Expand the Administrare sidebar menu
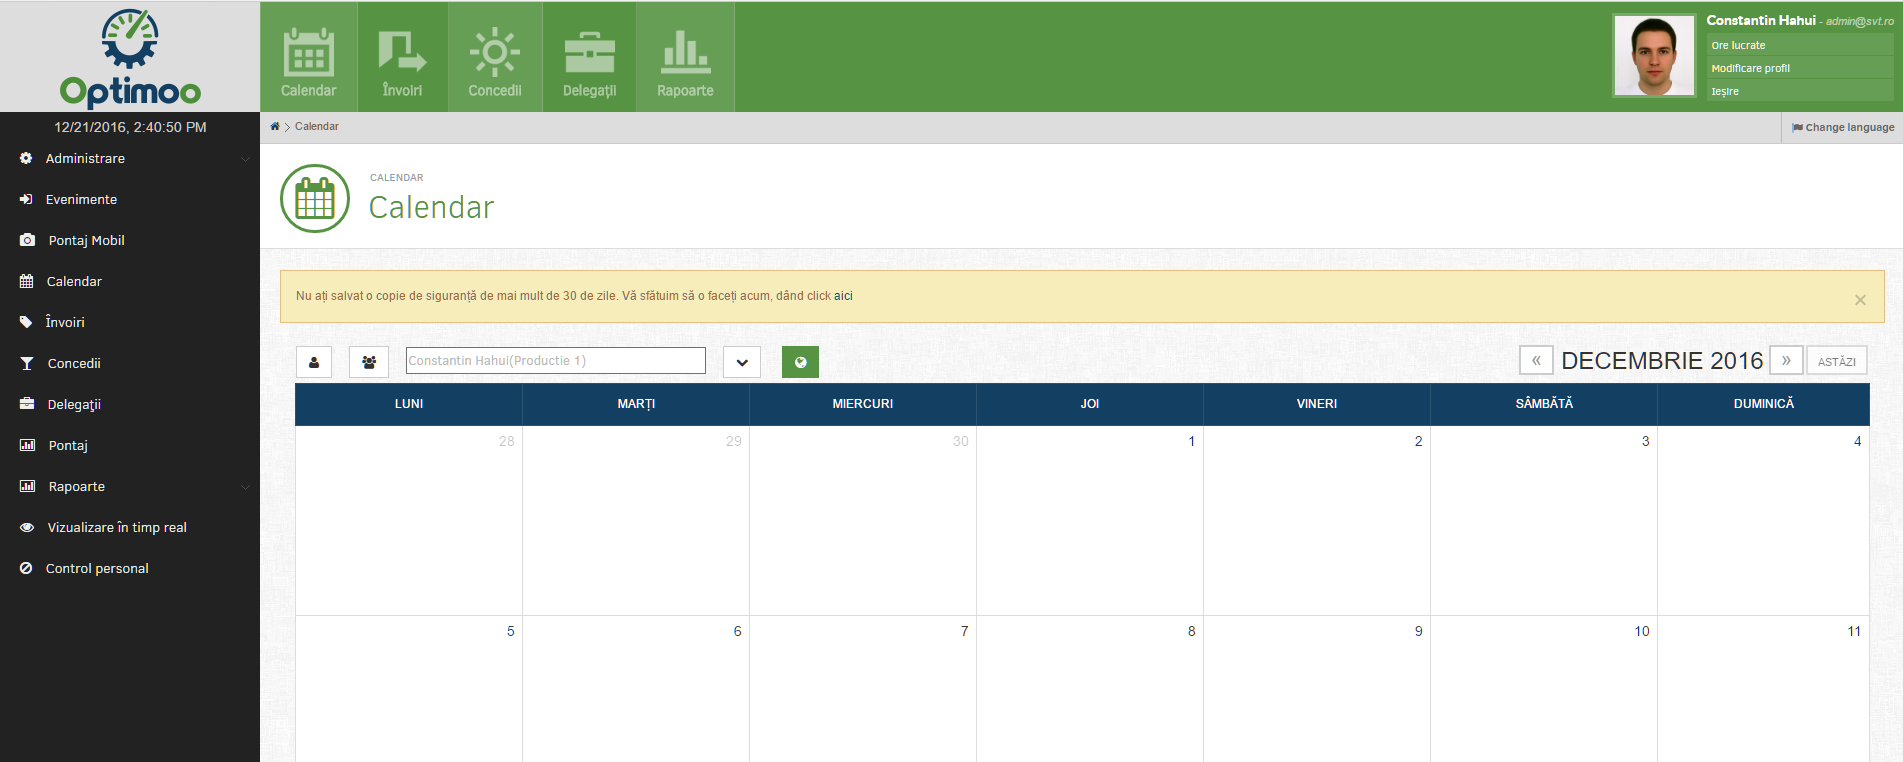Image resolution: width=1903 pixels, height=762 pixels. pyautogui.click(x=130, y=158)
